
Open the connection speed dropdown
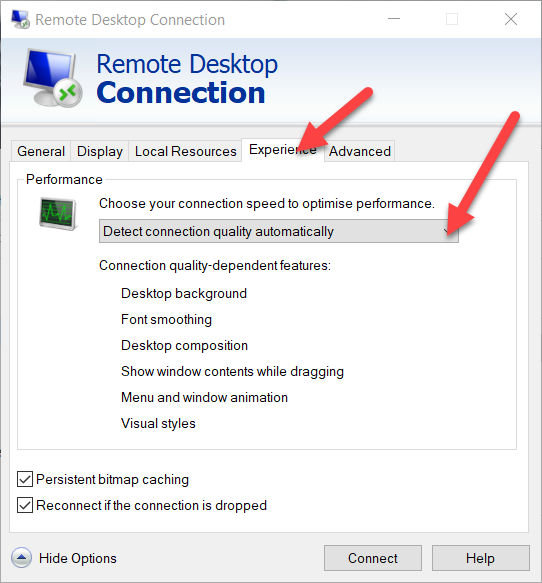279,231
